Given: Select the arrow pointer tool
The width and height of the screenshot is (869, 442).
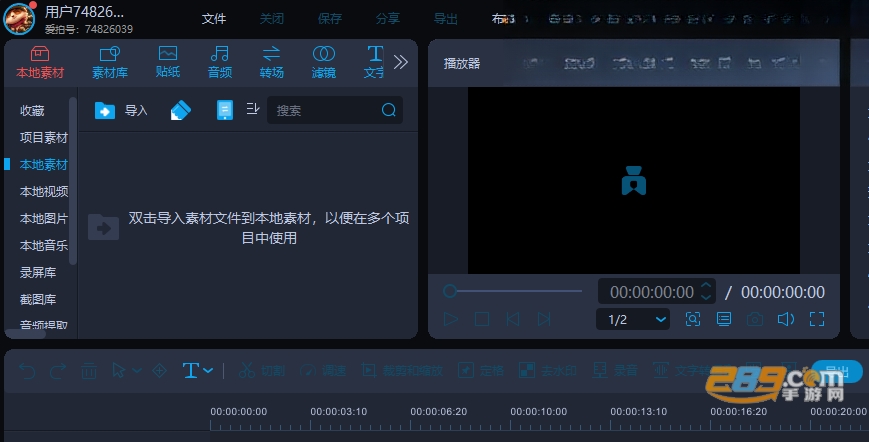Looking at the screenshot, I should coord(118,371).
